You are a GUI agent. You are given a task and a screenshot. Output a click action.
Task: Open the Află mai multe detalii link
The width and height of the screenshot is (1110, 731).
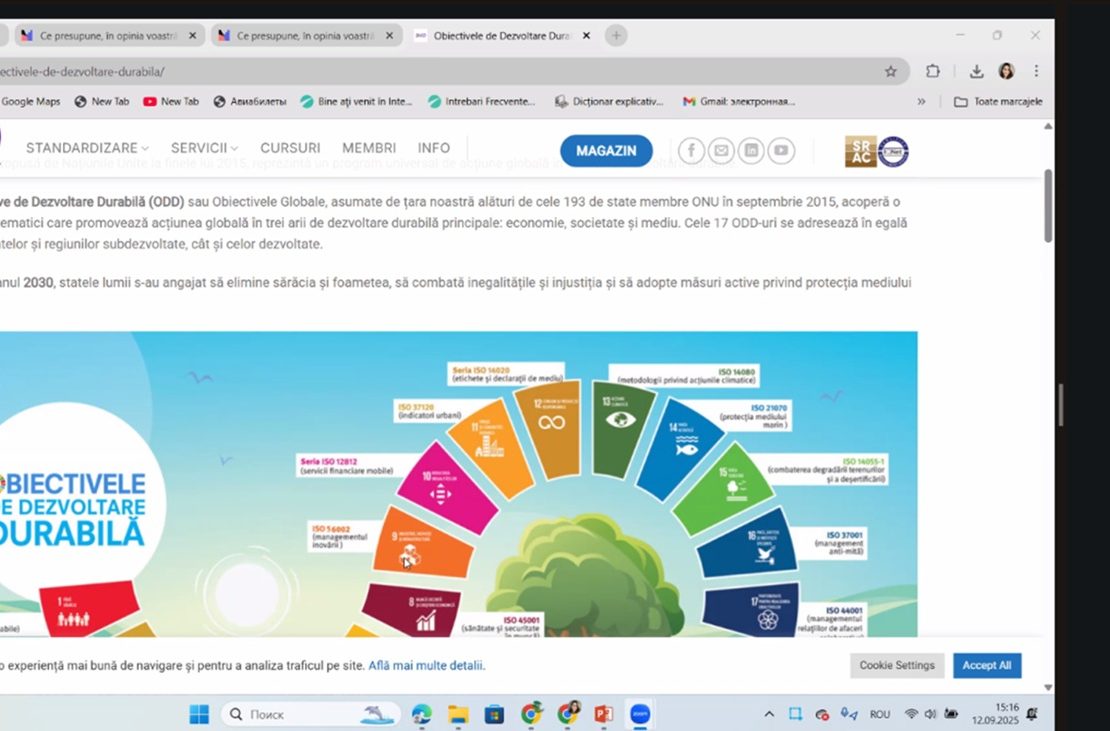(x=426, y=665)
